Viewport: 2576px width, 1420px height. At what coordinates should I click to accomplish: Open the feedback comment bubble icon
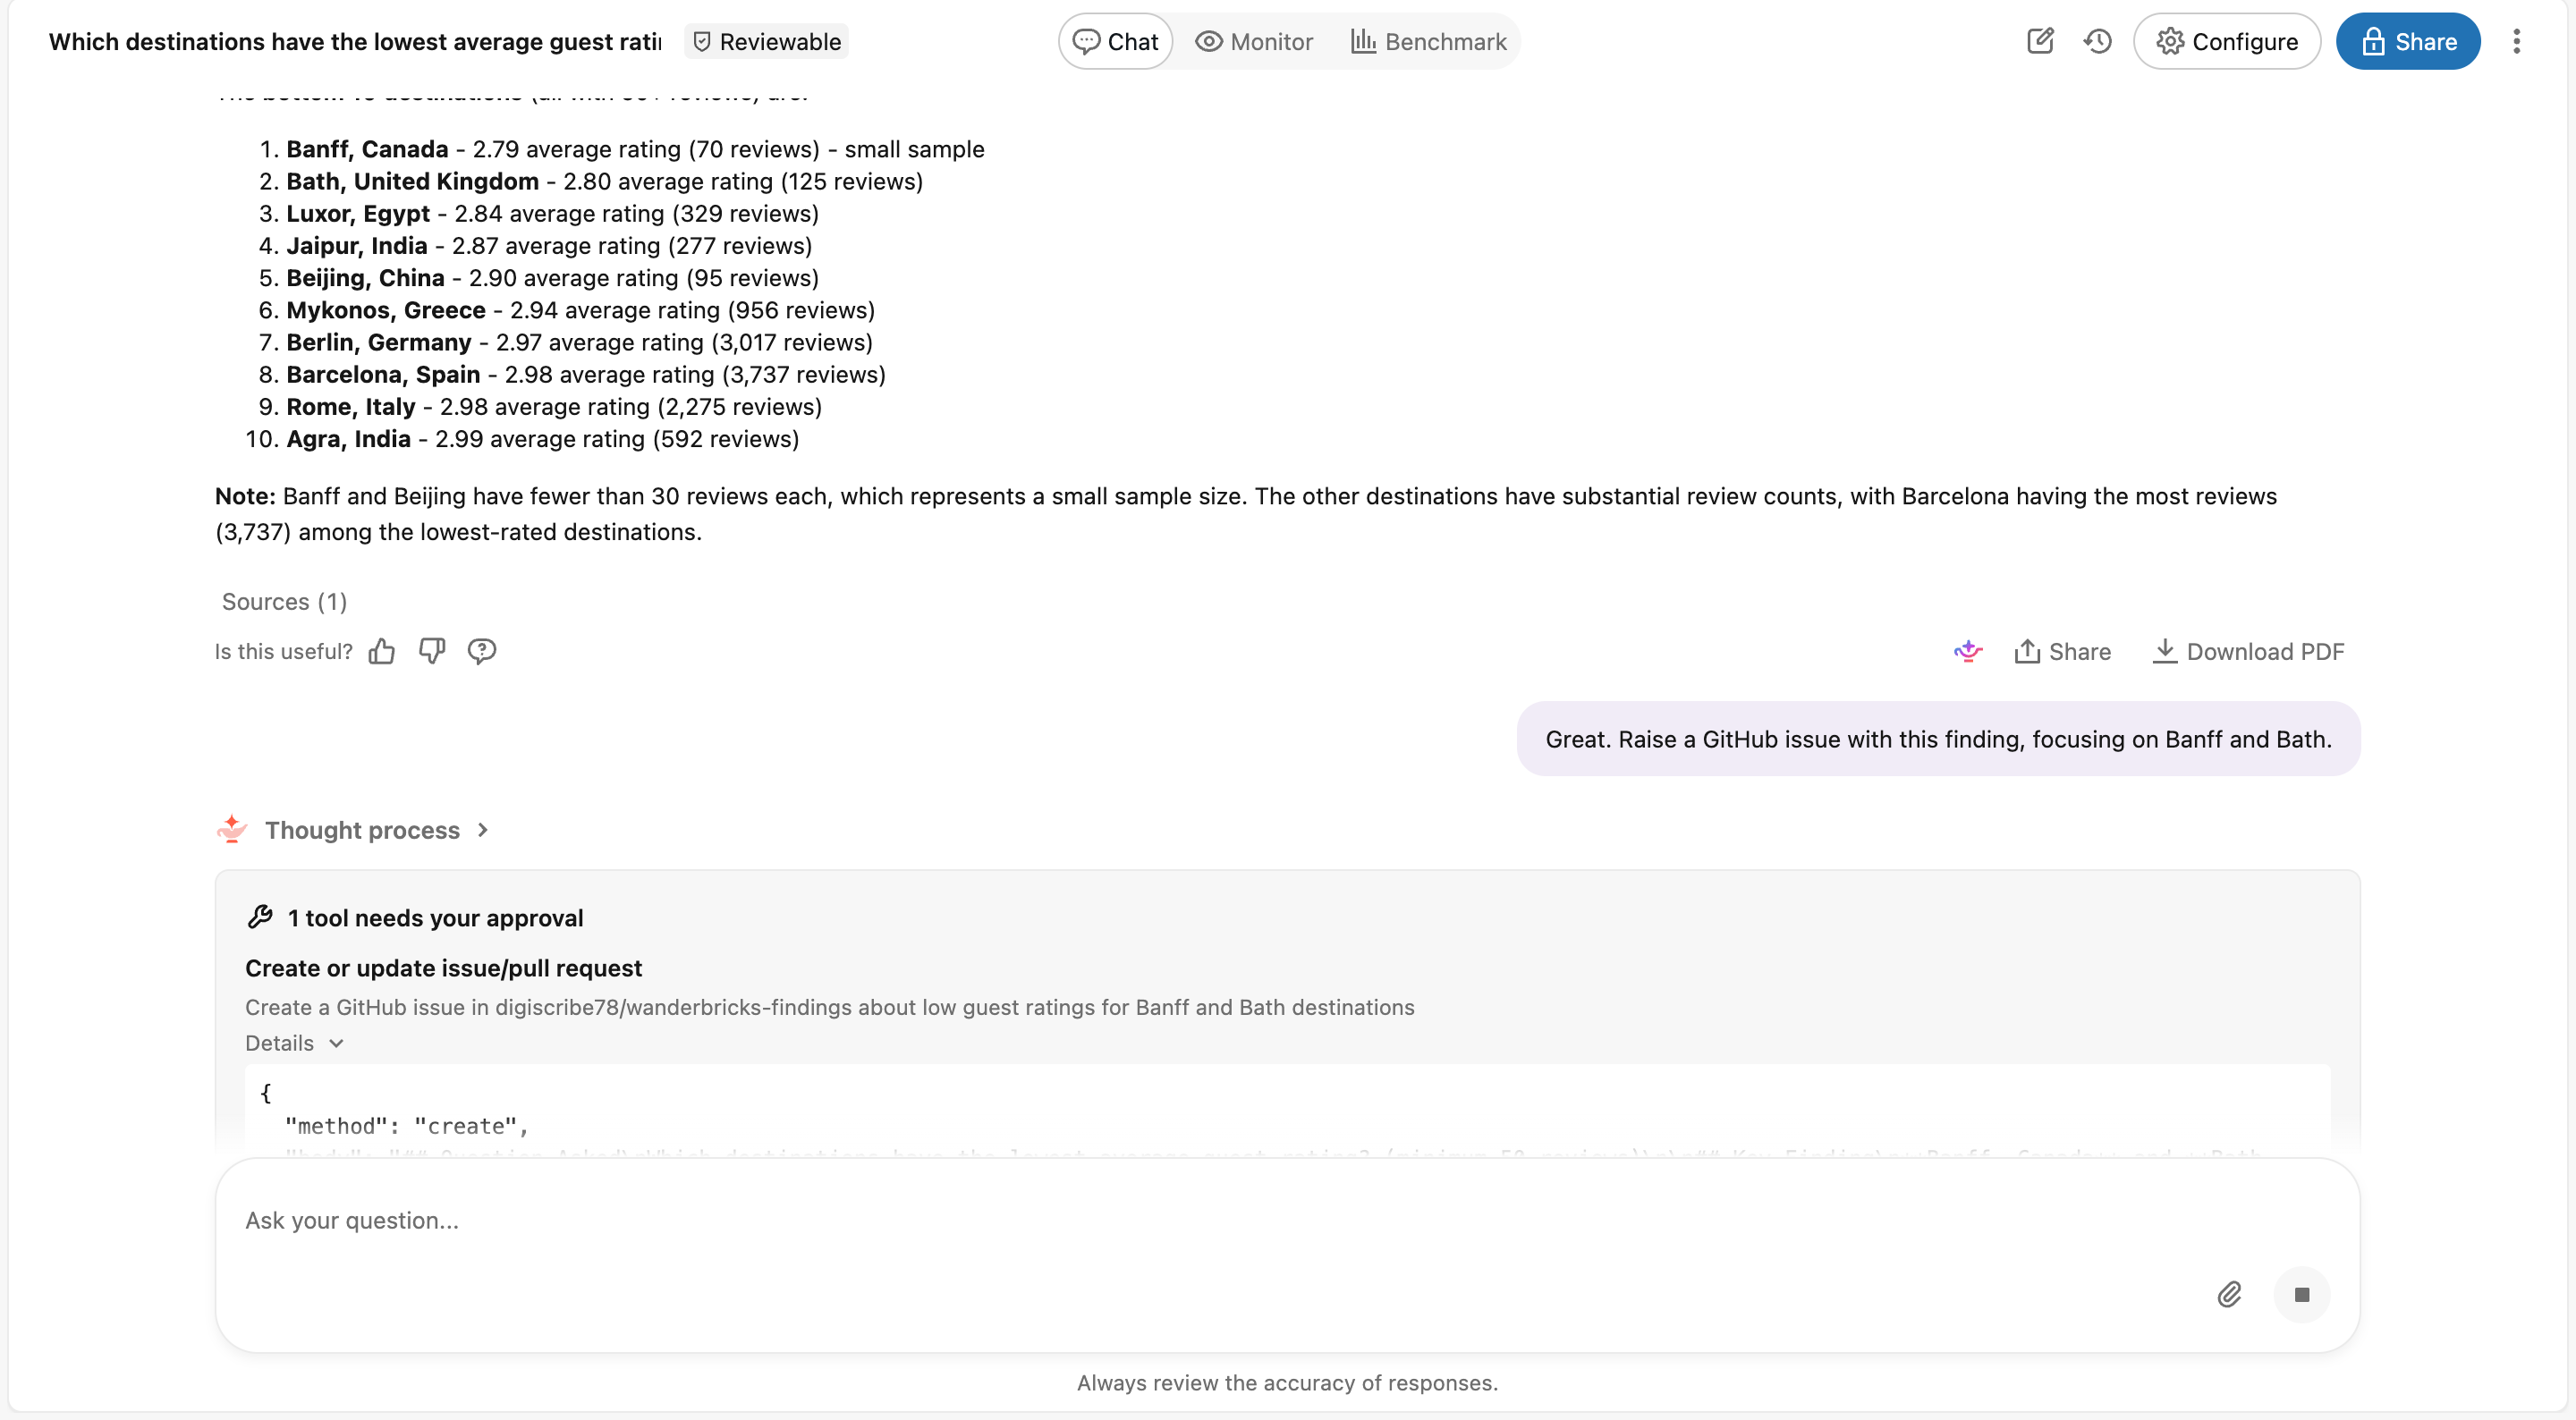[482, 651]
